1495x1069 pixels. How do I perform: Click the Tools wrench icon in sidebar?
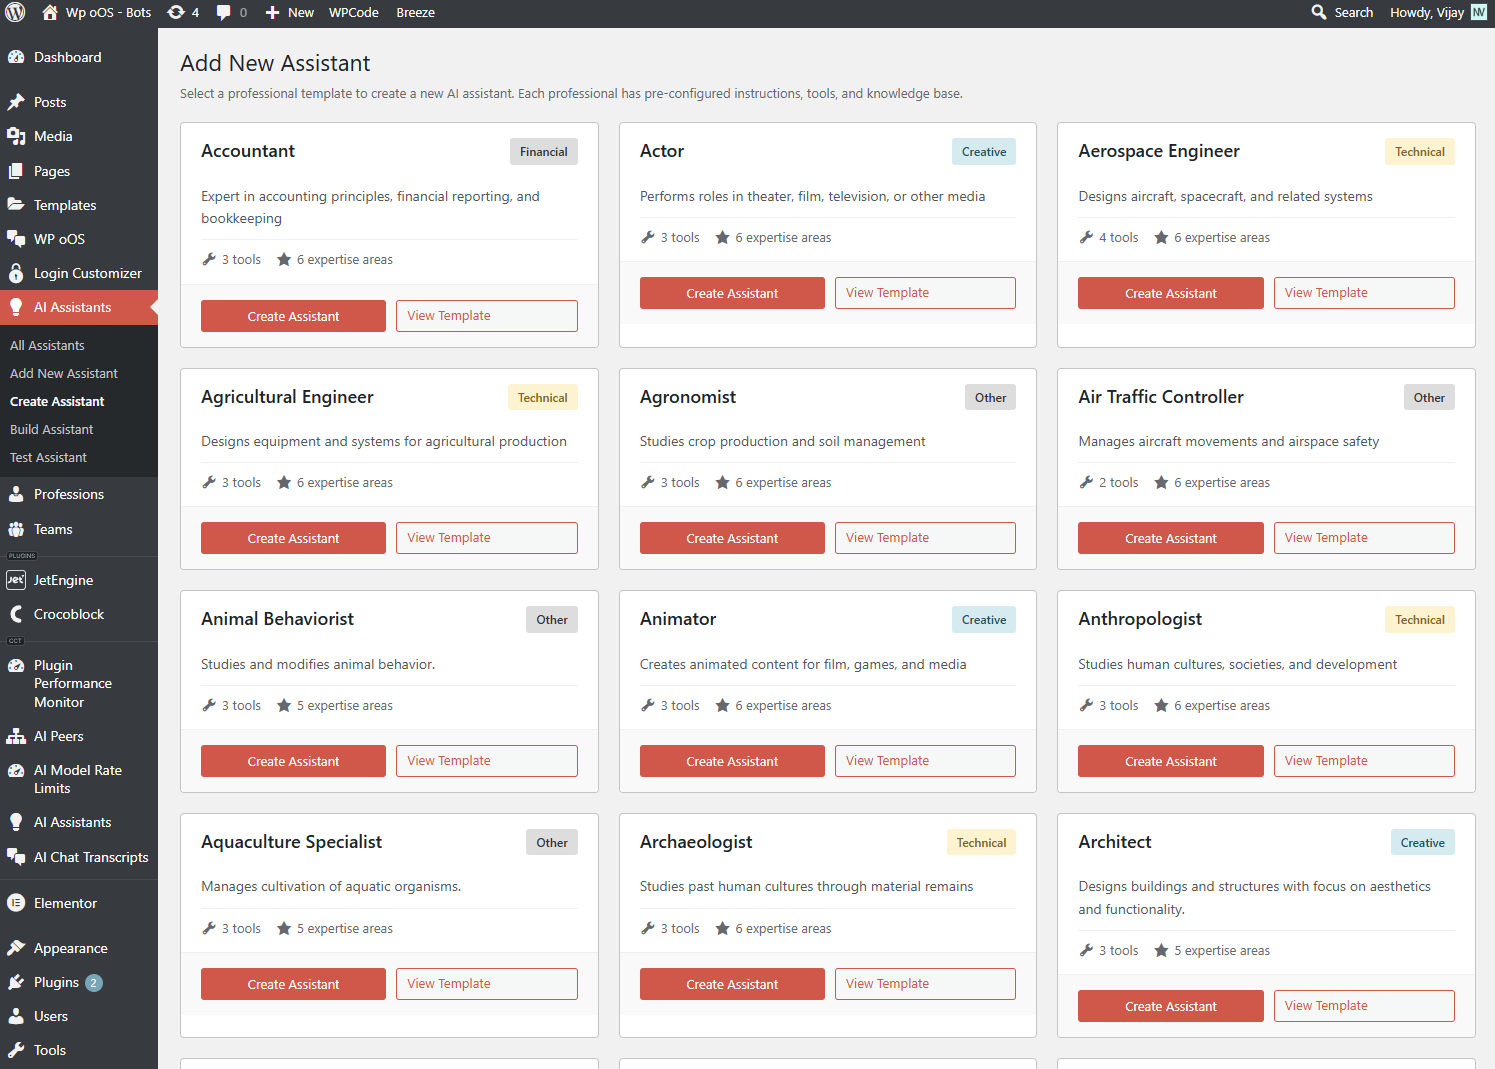[16, 1050]
